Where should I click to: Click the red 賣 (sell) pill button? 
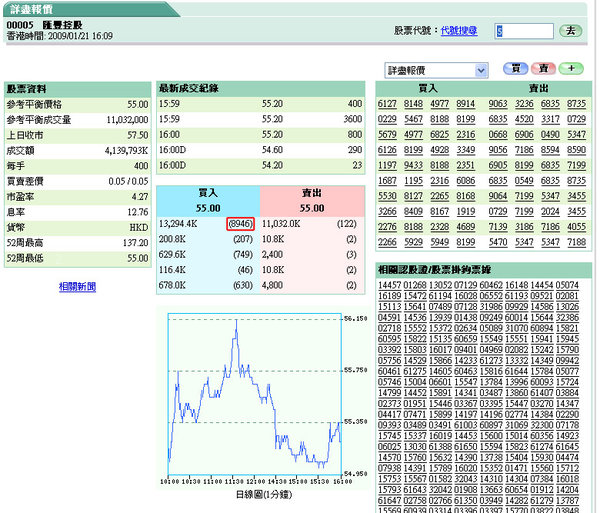[x=543, y=69]
